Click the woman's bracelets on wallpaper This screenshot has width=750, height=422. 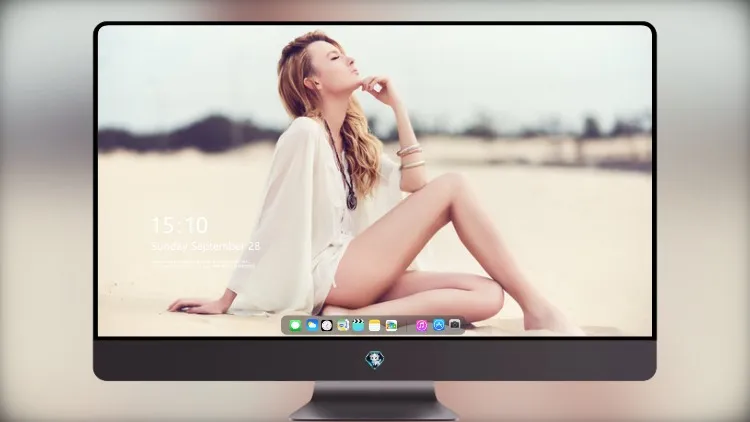pyautogui.click(x=410, y=157)
